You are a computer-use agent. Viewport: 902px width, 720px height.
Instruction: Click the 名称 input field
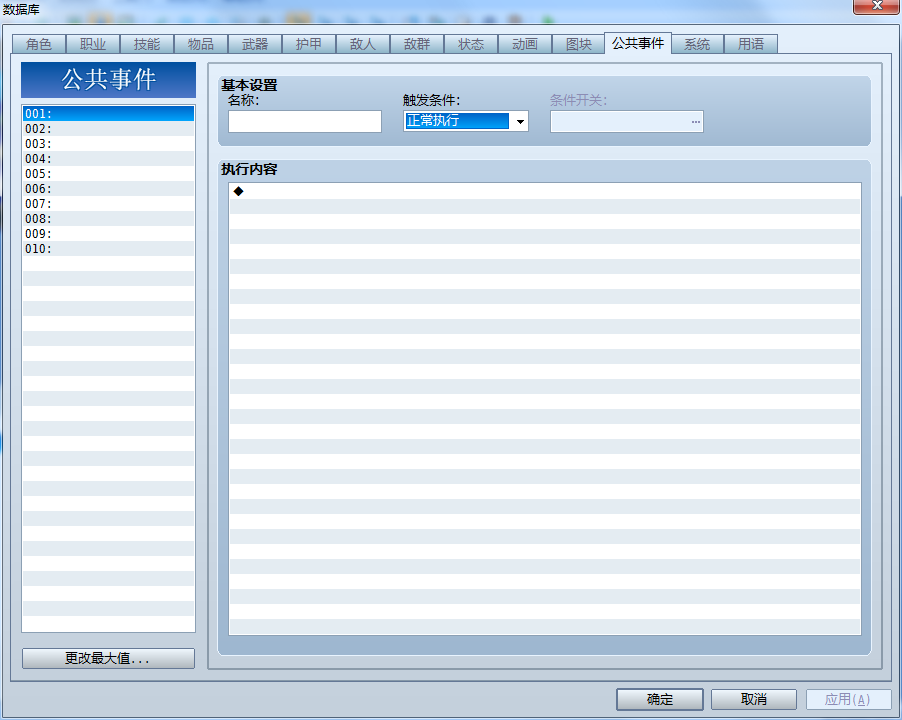pos(305,121)
